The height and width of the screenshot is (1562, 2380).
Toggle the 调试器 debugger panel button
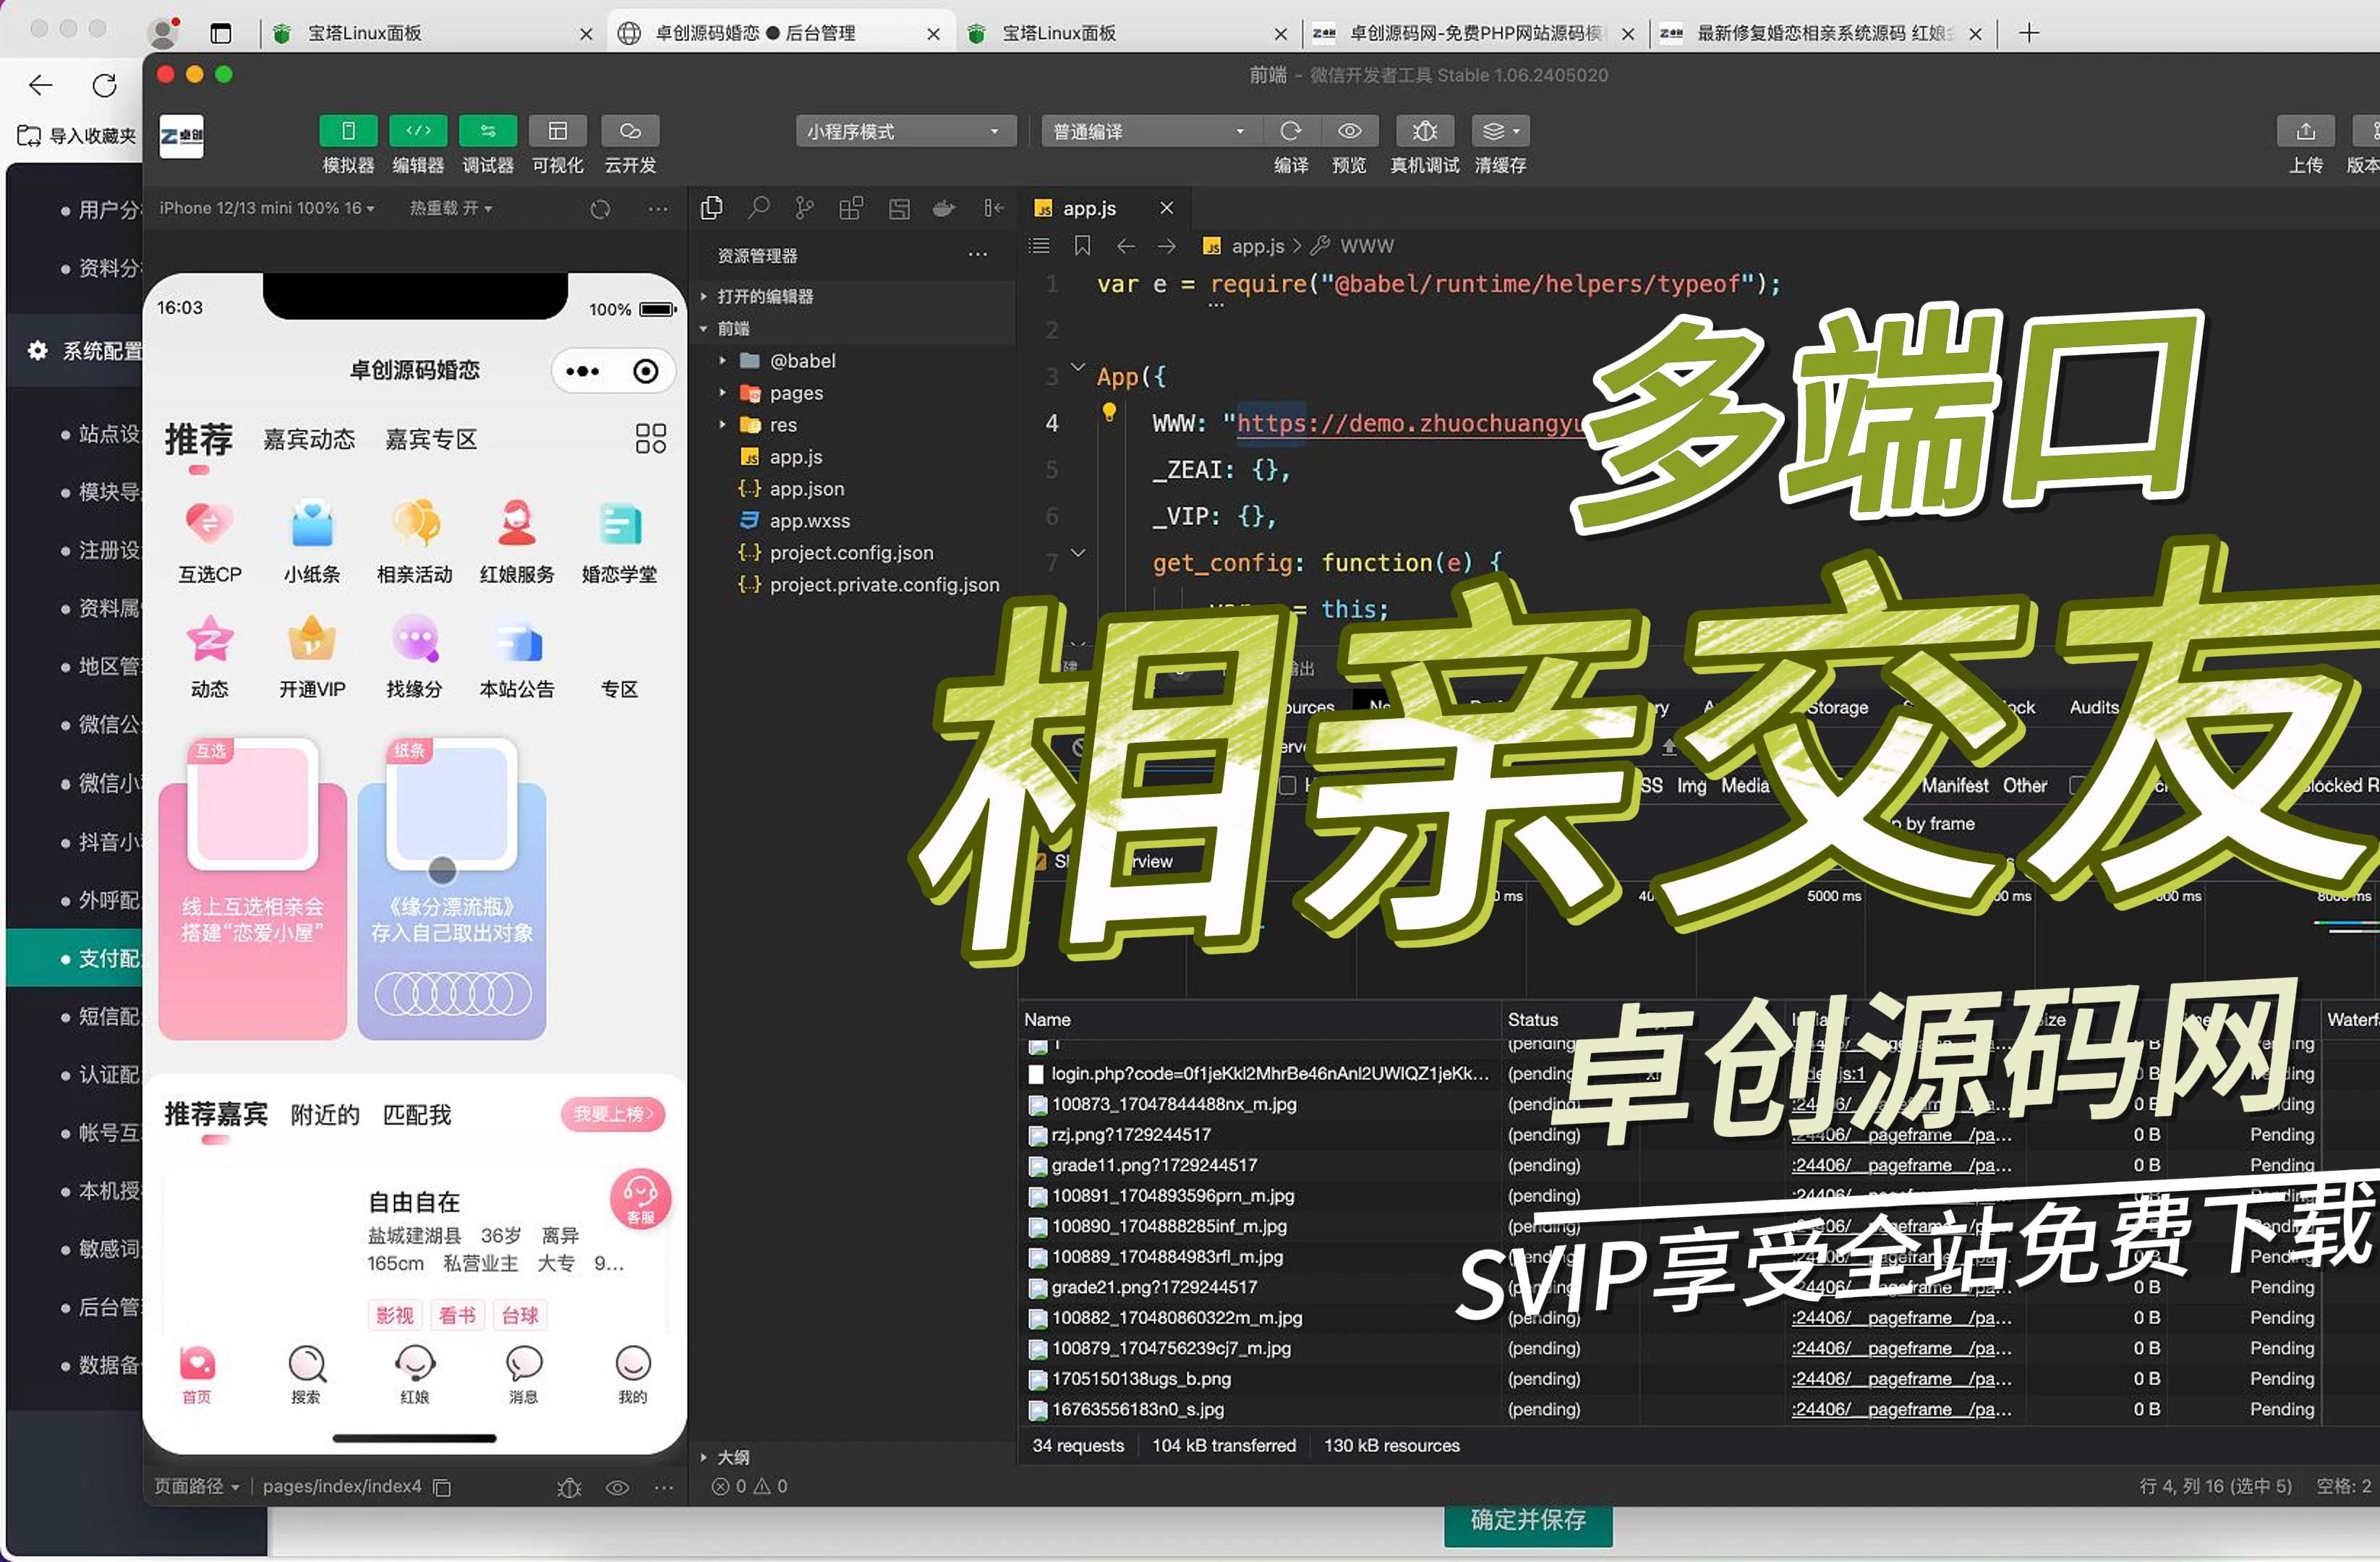[x=488, y=131]
